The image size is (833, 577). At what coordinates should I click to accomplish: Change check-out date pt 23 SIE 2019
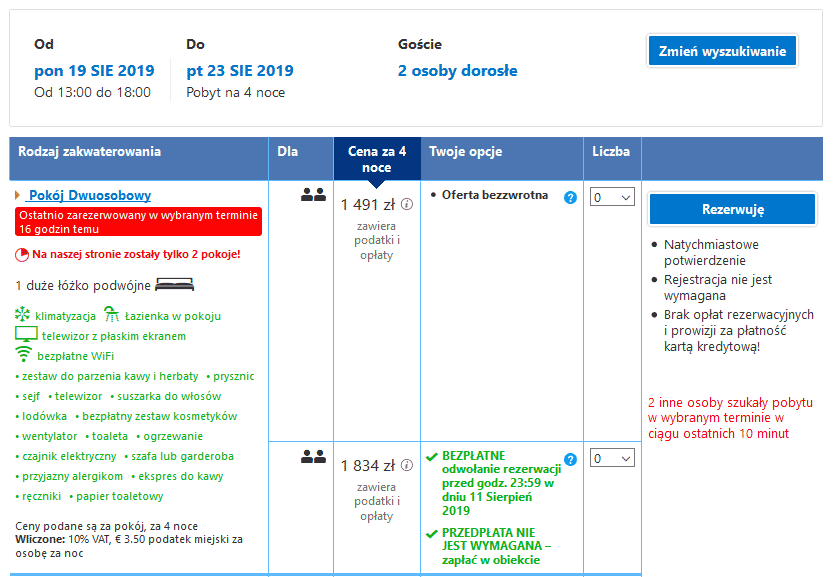(x=240, y=71)
